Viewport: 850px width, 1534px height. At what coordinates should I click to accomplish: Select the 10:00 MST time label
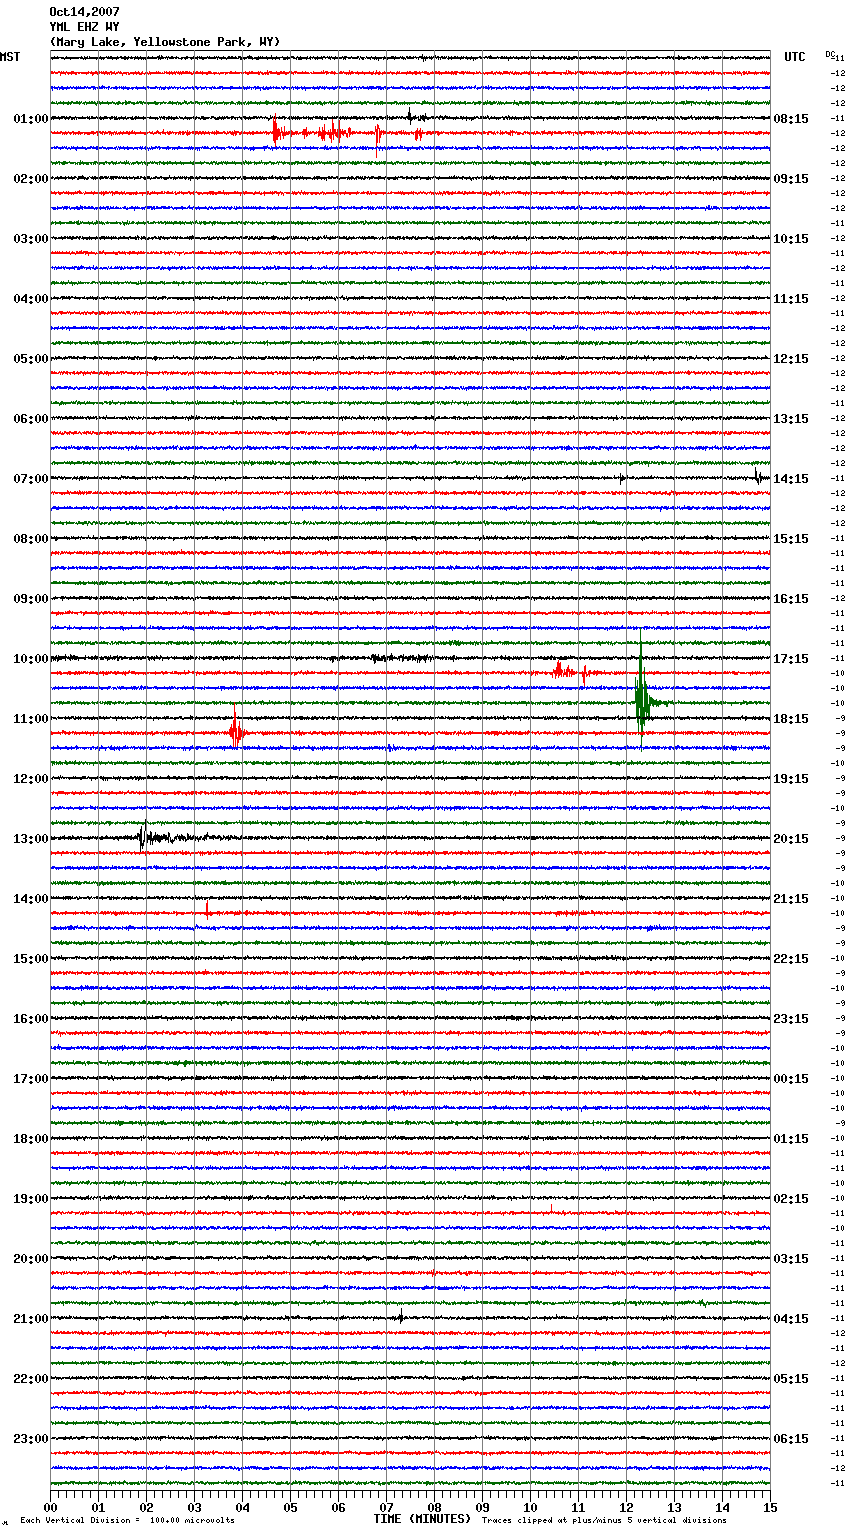(x=31, y=659)
